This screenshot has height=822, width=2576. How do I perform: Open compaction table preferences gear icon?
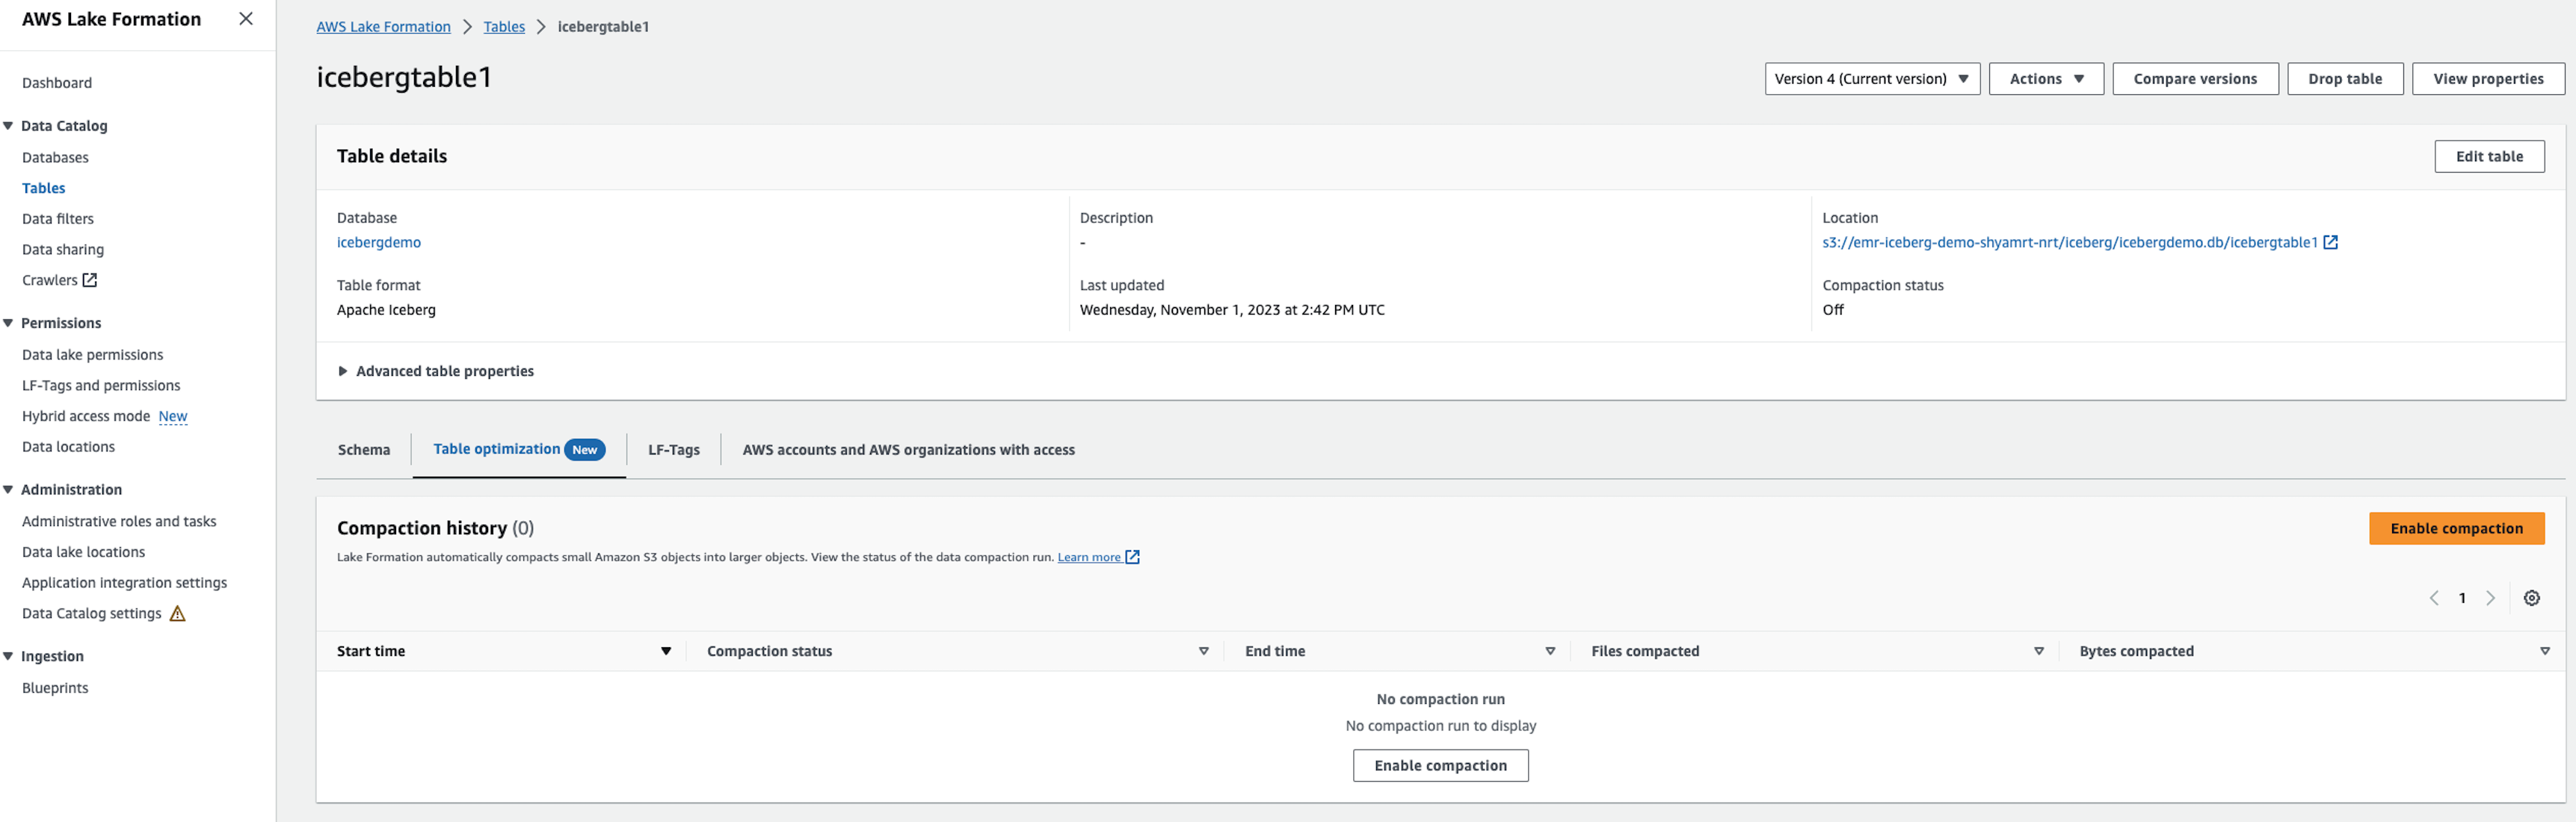(2531, 598)
